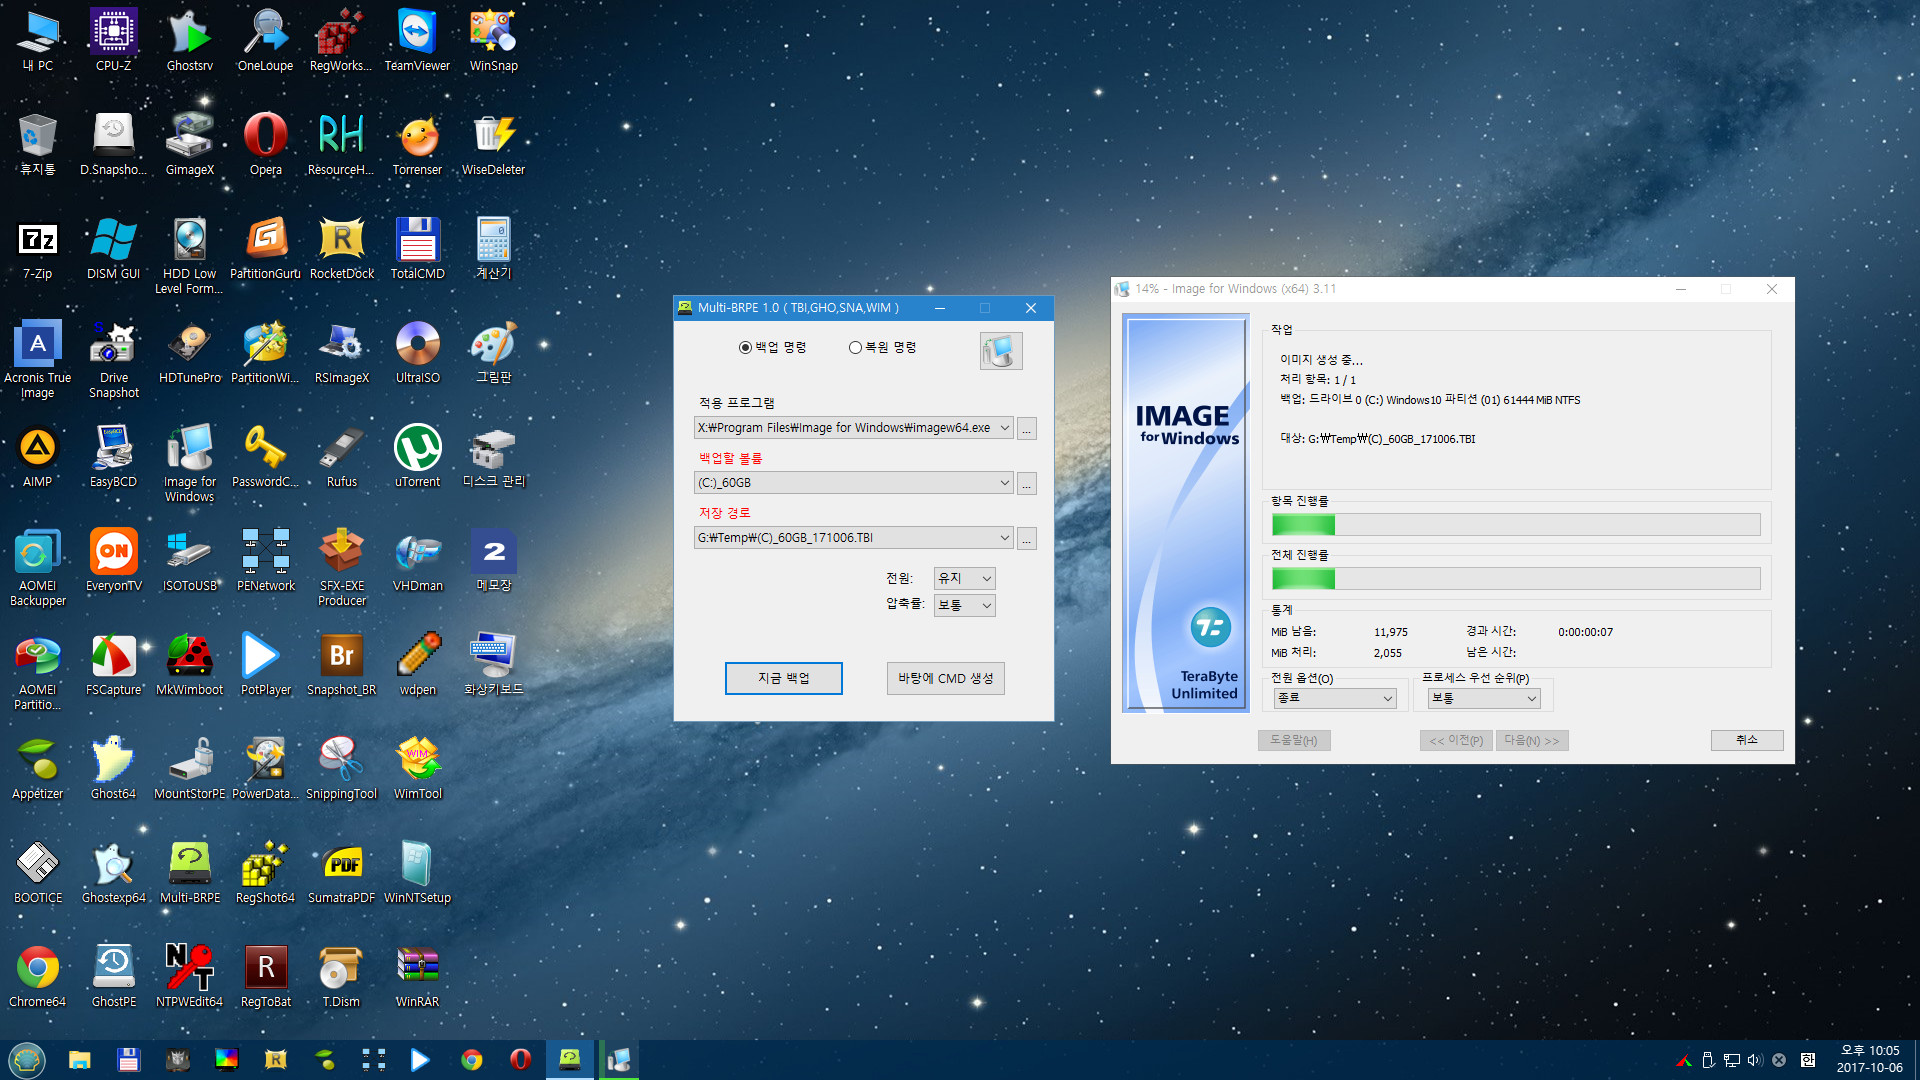Open the AOMEI Backupper desktop icon

(x=38, y=567)
